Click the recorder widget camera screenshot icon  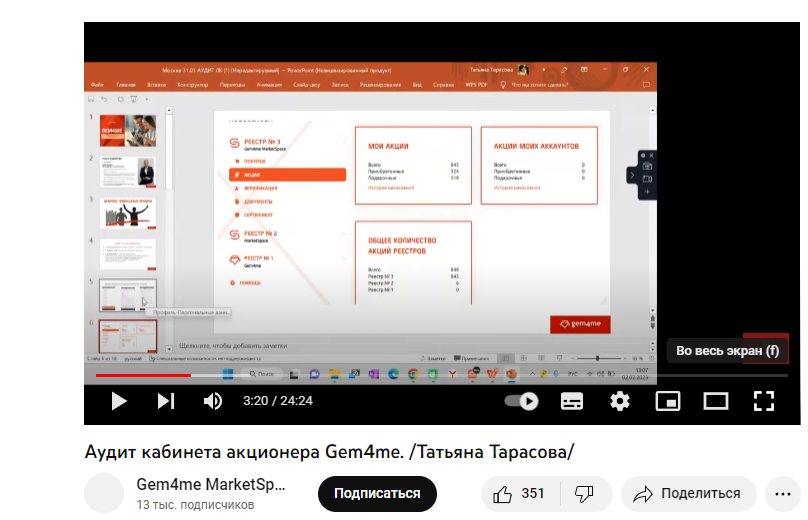click(647, 166)
